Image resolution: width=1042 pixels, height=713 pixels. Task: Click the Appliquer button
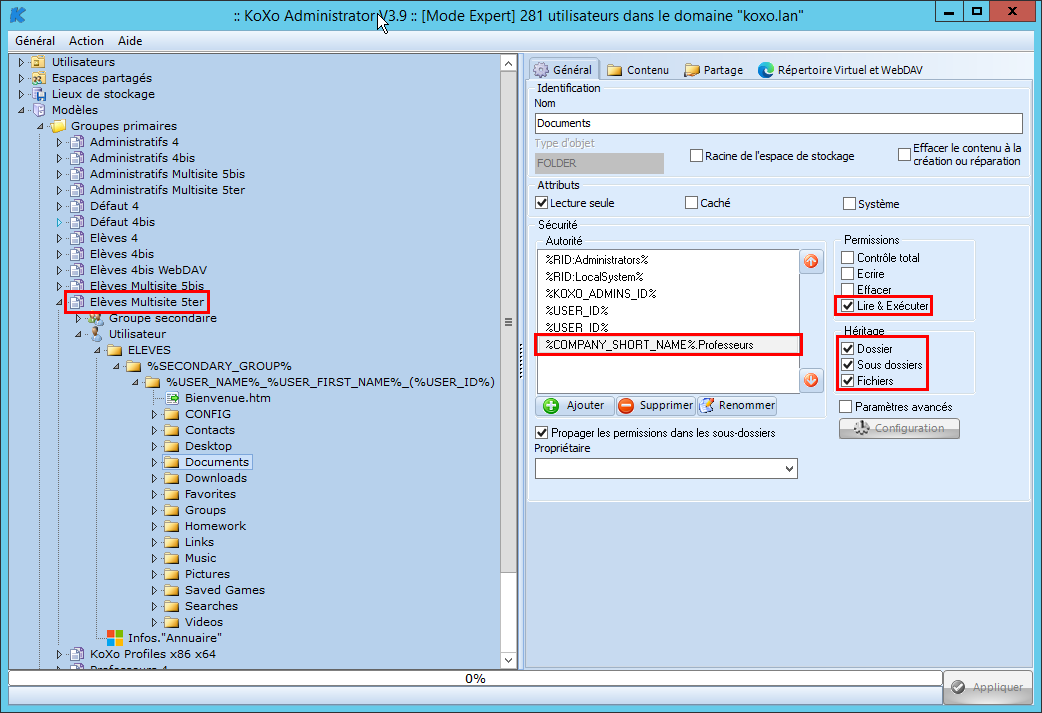988,687
